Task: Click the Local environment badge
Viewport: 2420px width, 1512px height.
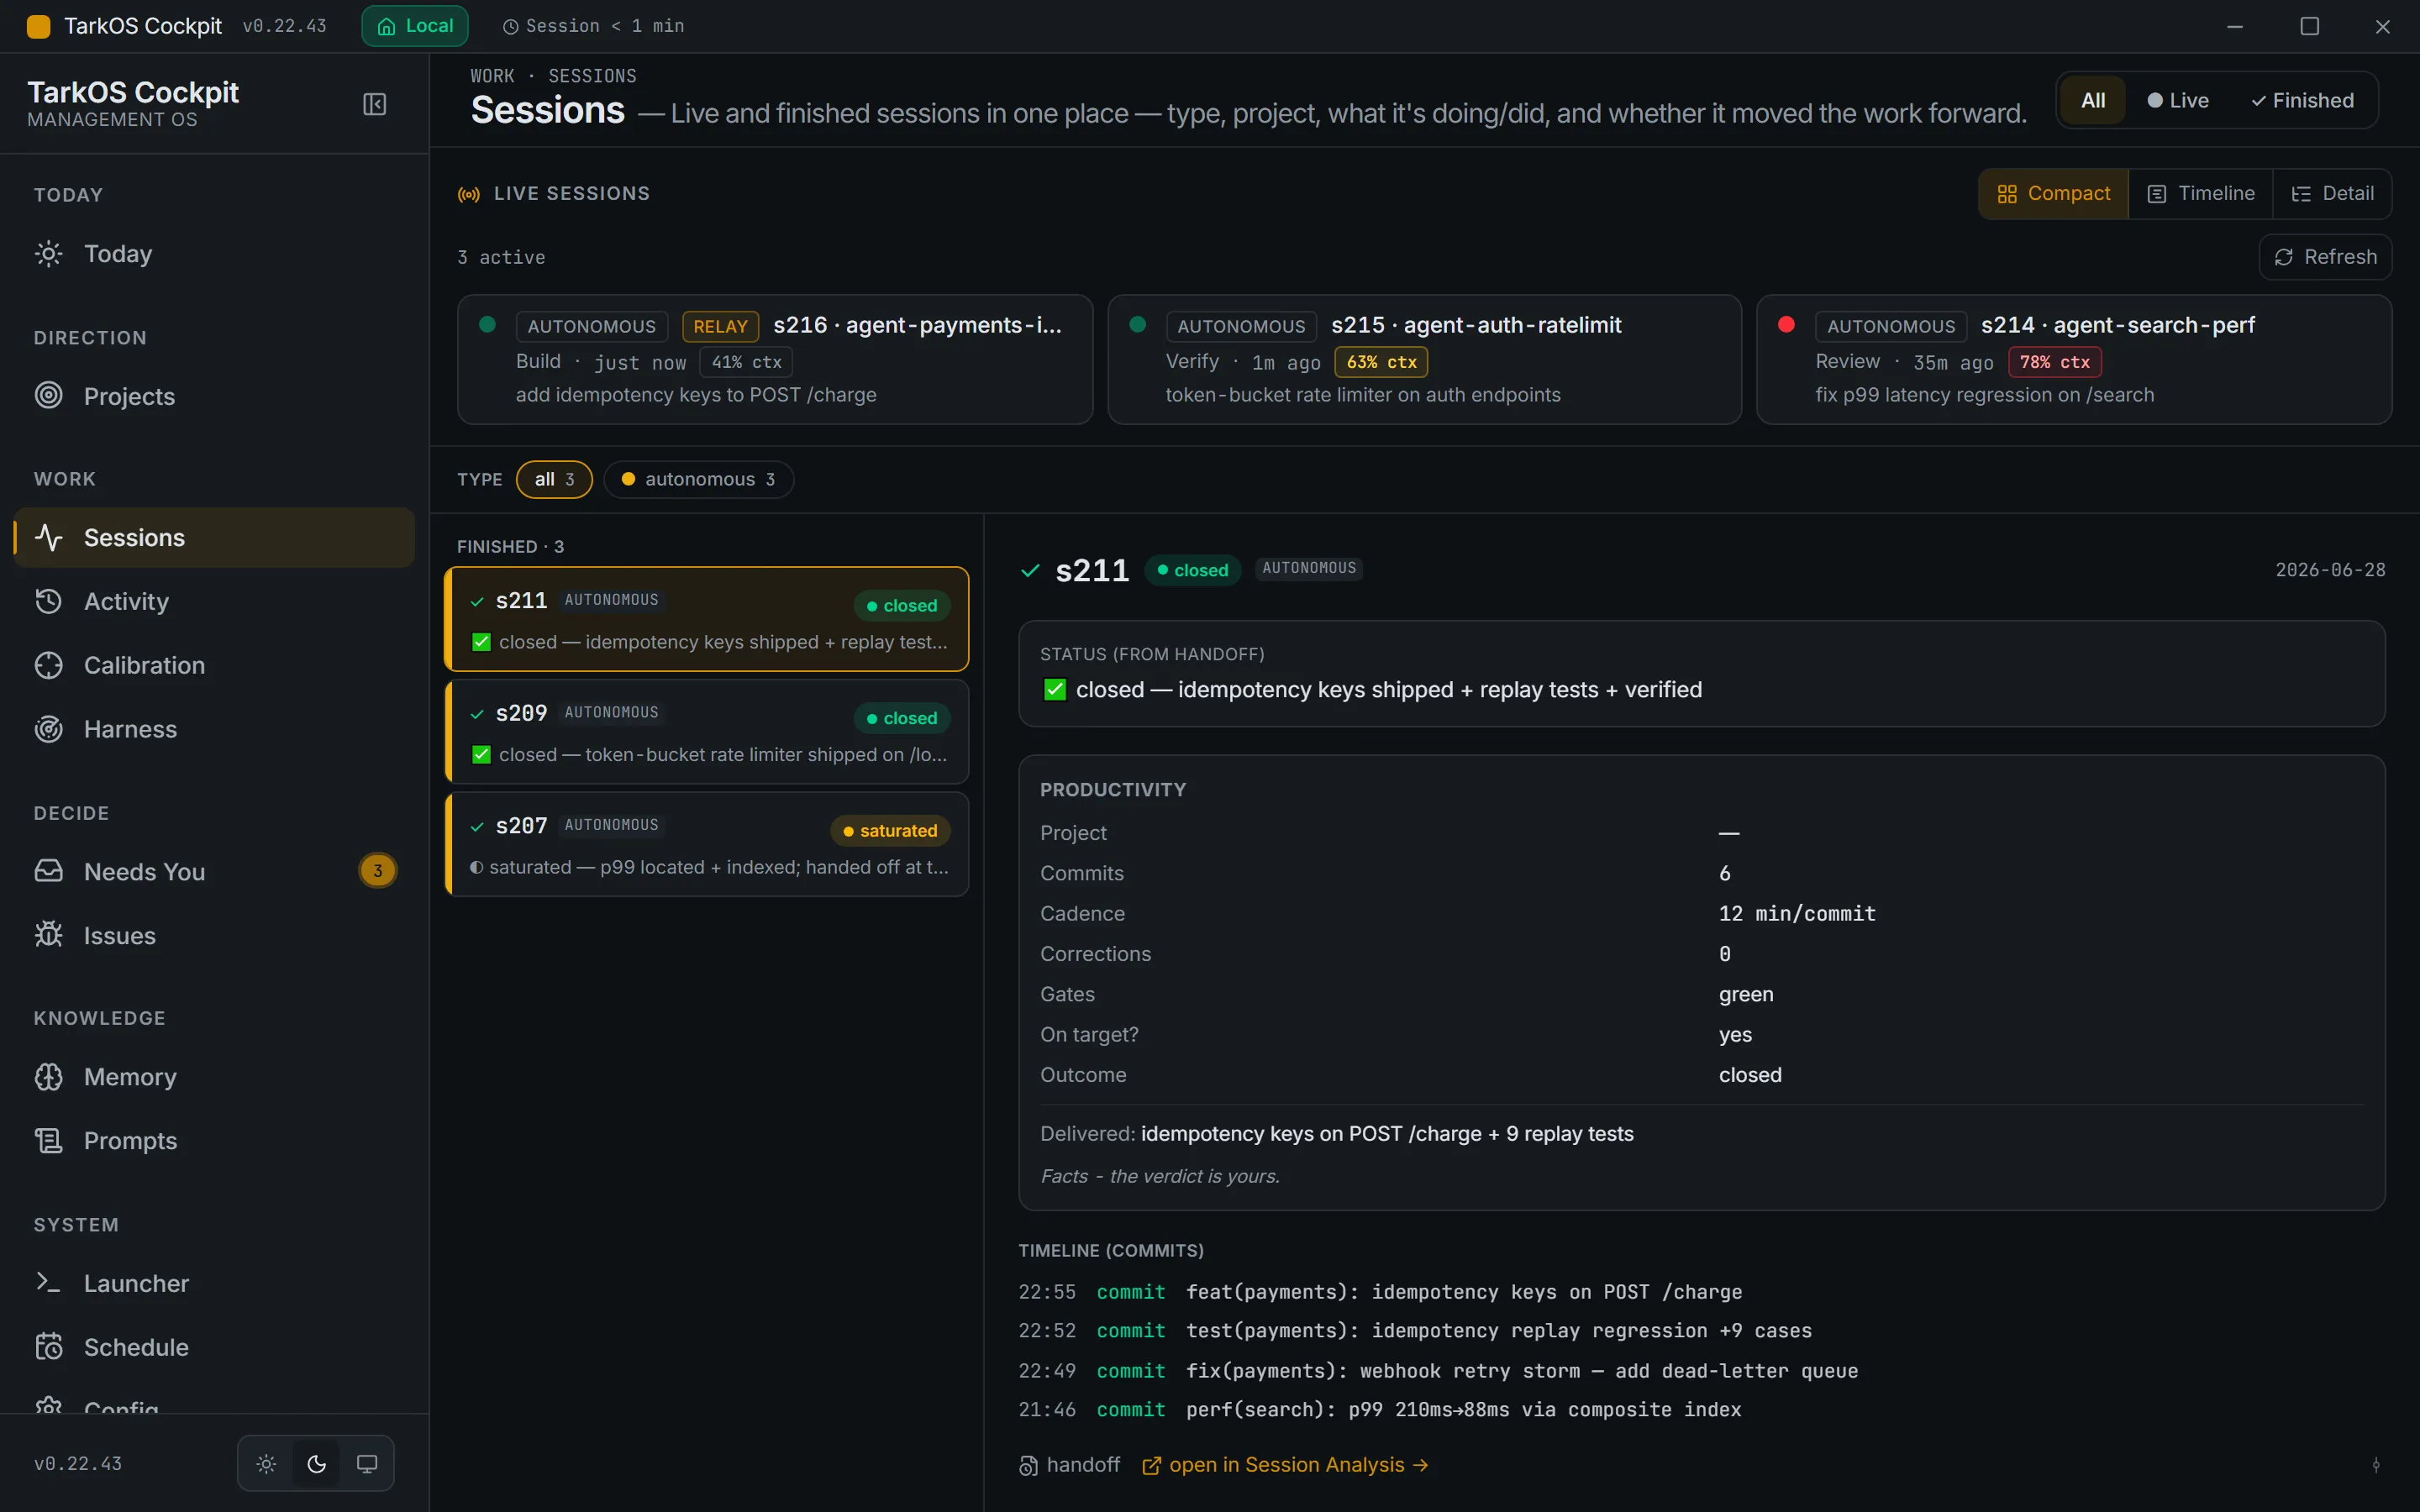Action: click(x=415, y=26)
